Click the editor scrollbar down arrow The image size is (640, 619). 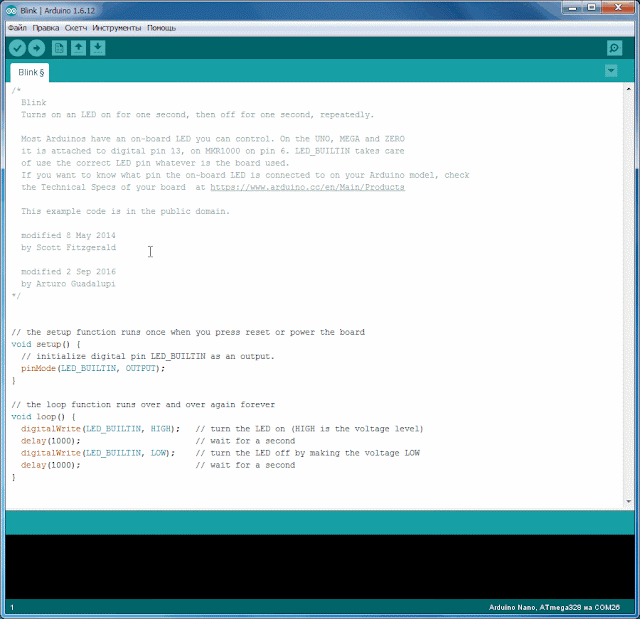pos(628,501)
